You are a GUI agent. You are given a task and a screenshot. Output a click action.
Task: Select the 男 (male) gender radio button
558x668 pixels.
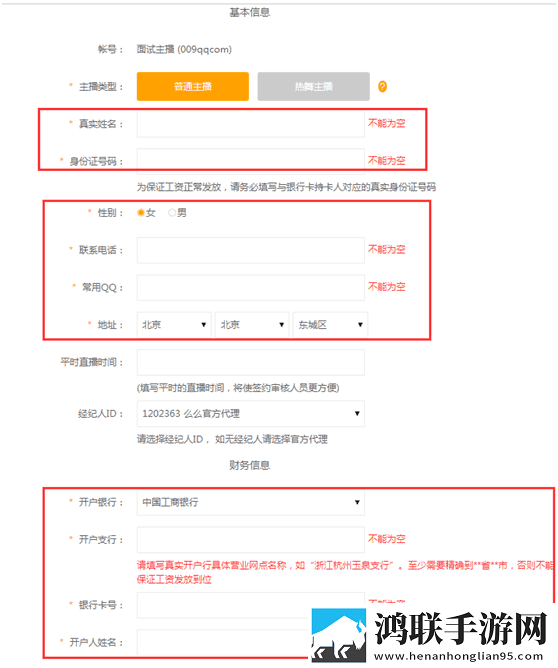[172, 213]
